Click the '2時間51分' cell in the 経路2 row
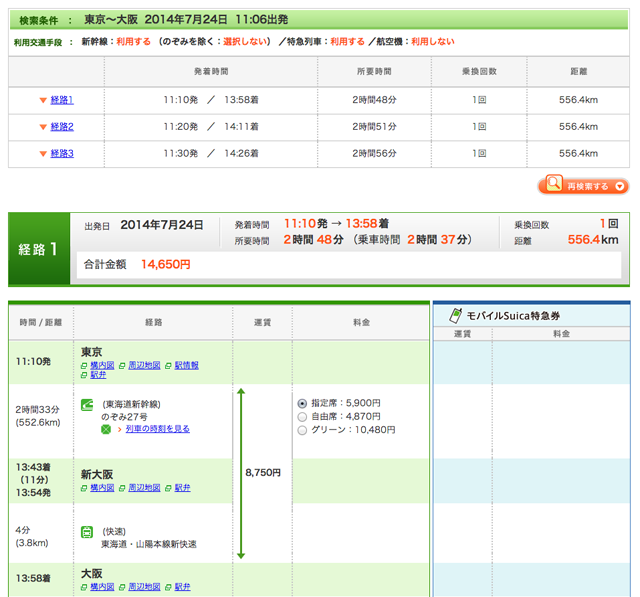Image resolution: width=640 pixels, height=597 pixels. point(374,127)
